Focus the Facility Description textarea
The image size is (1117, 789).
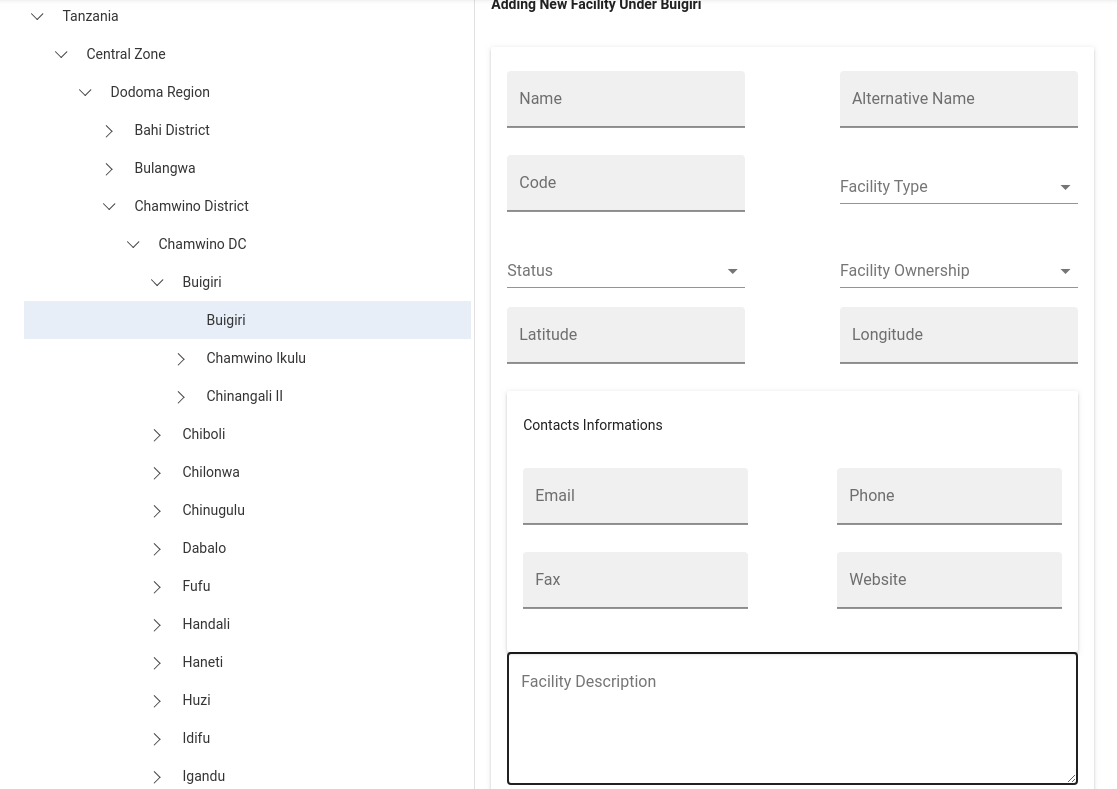tap(792, 719)
